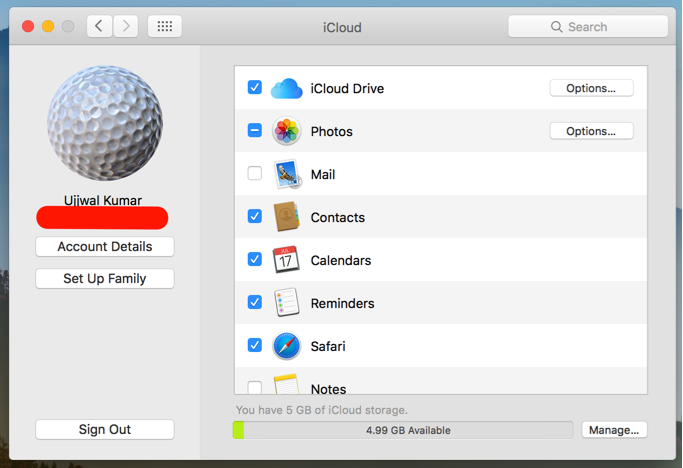This screenshot has width=683, height=468.
Task: Click the Sign Out button
Action: pos(105,429)
